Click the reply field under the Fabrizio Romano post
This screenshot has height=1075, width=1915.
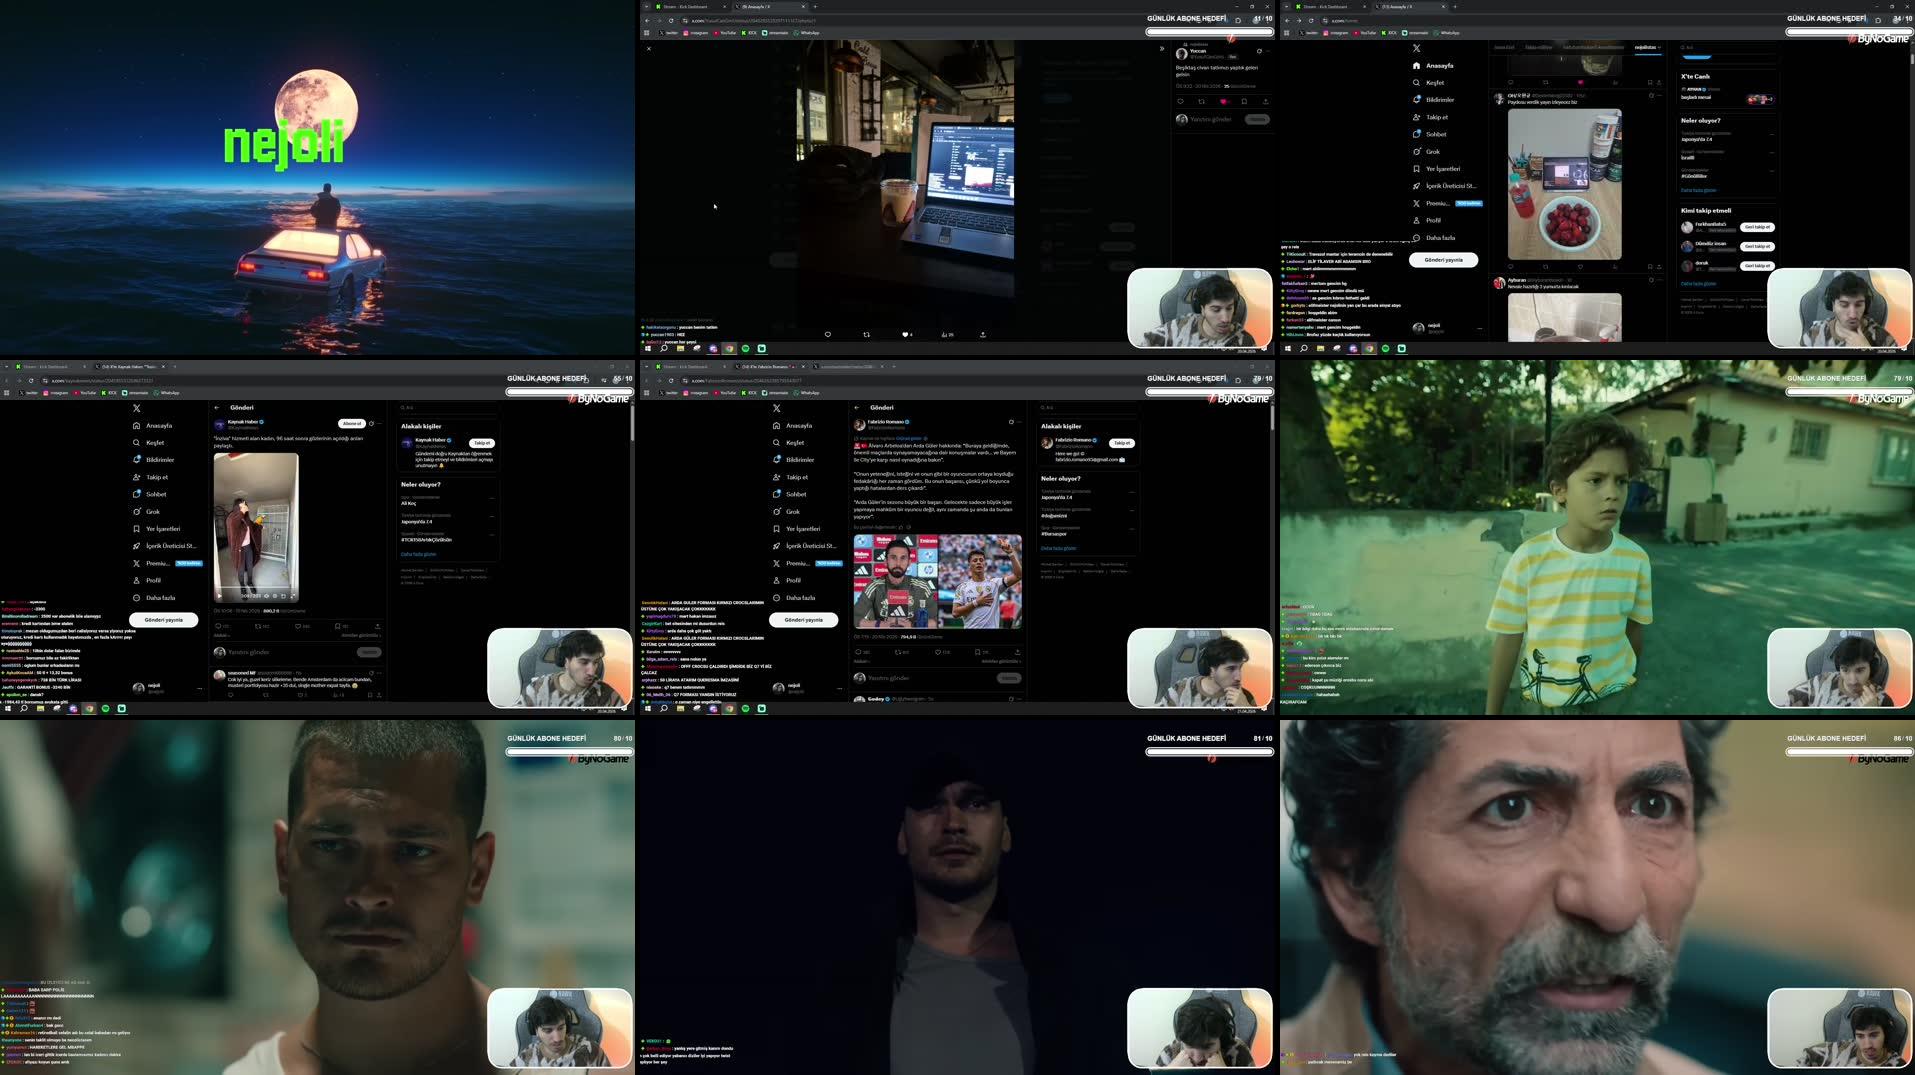click(x=924, y=677)
